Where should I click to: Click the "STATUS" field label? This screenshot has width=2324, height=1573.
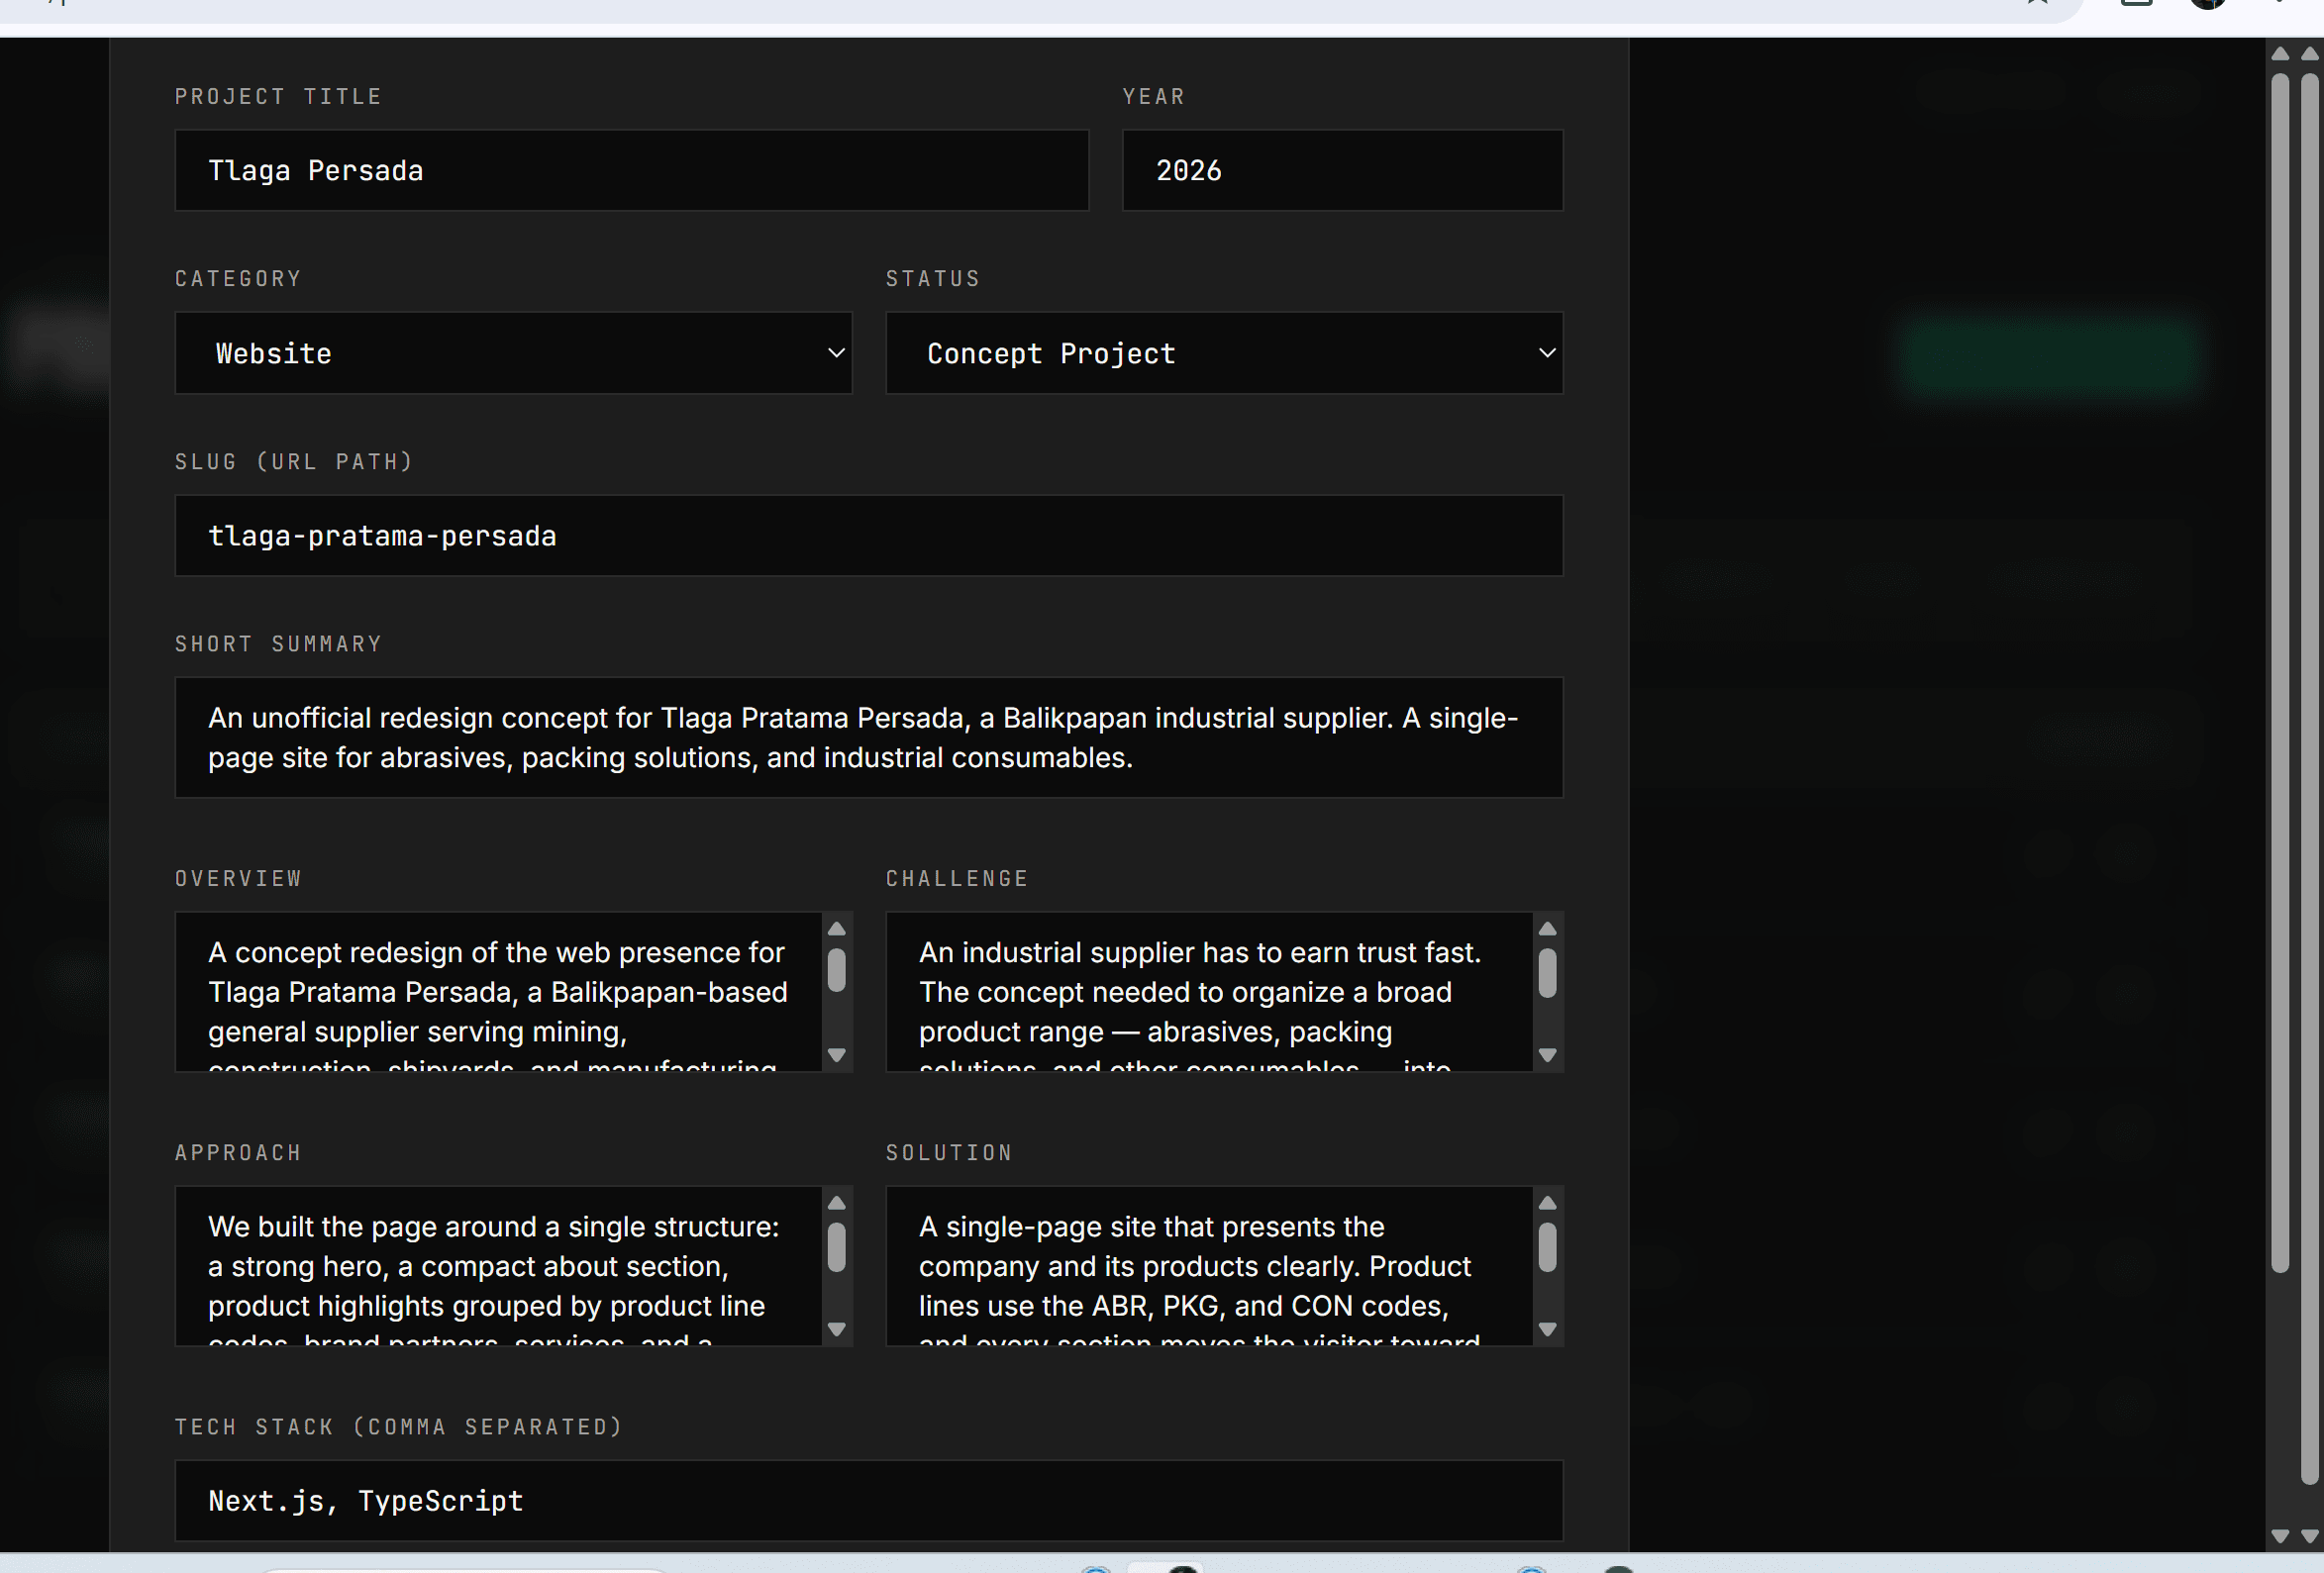point(933,279)
